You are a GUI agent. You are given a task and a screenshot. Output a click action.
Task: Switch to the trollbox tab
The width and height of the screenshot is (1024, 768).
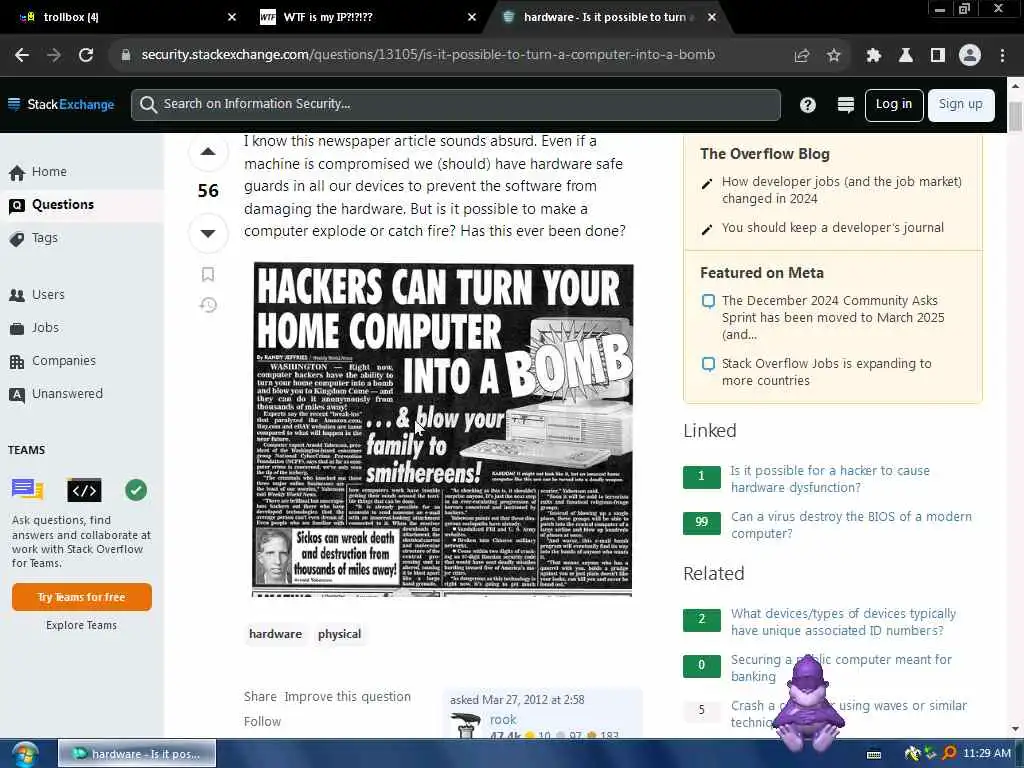[124, 17]
